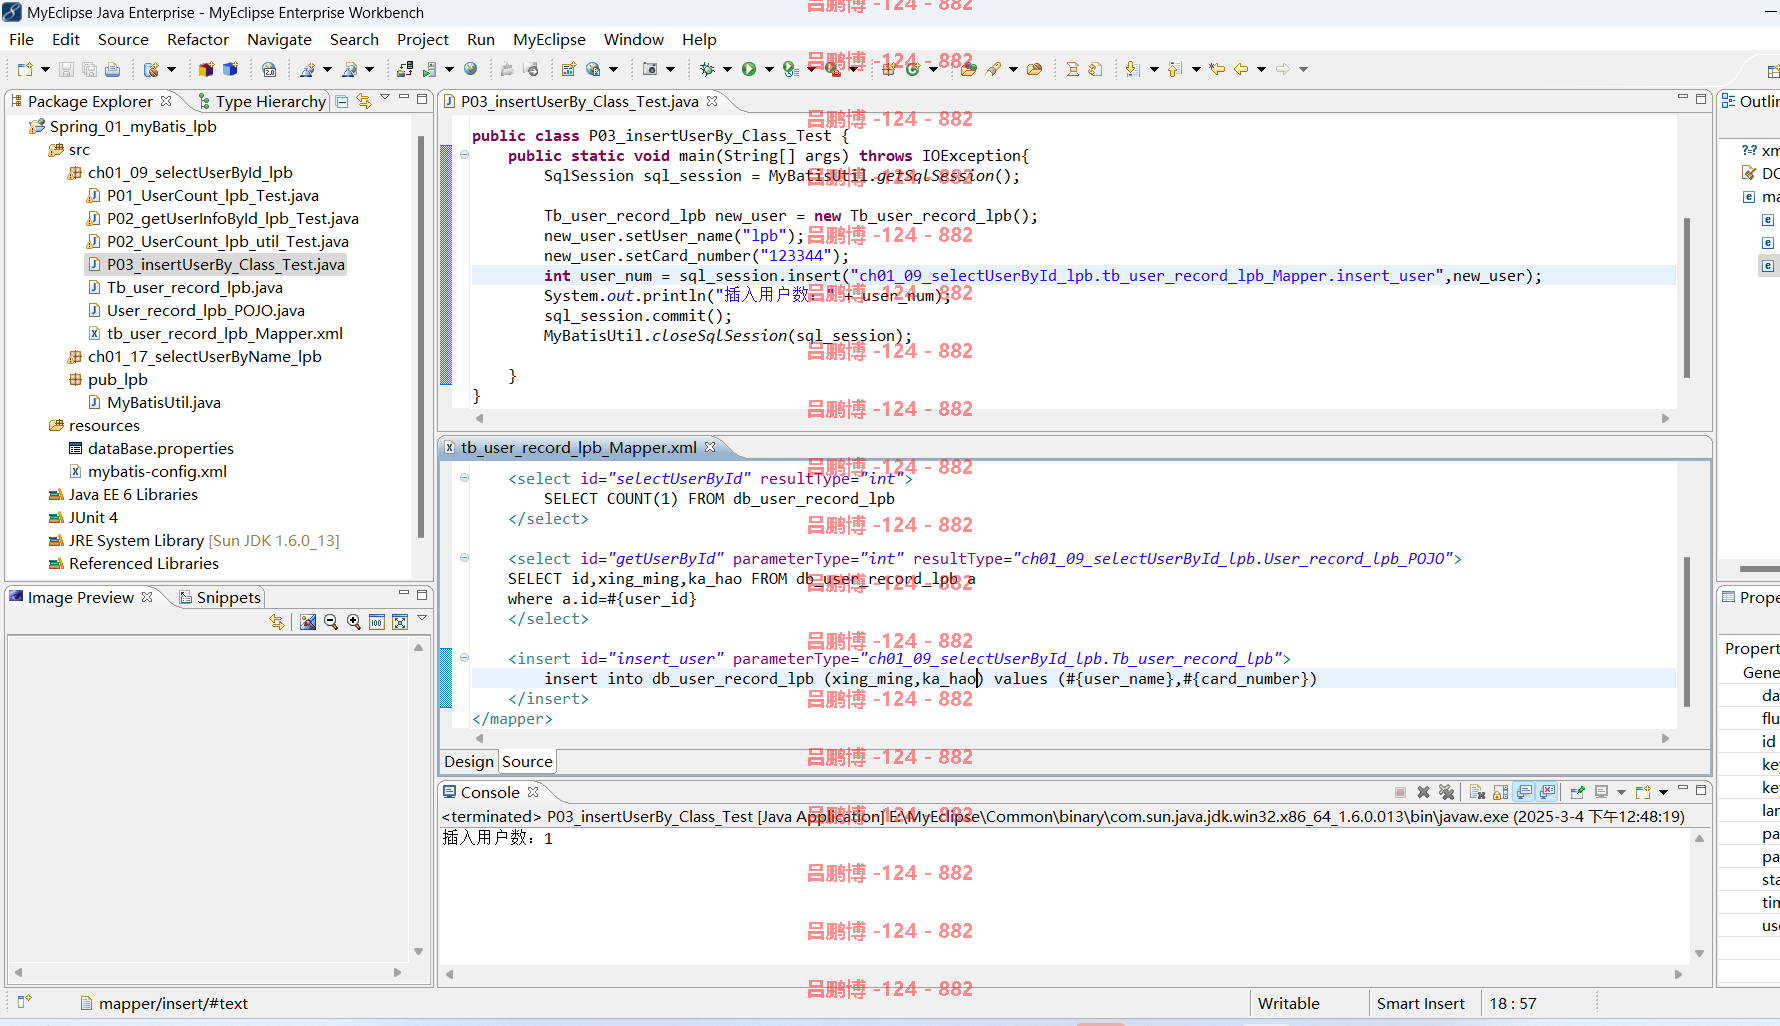The width and height of the screenshot is (1780, 1026).
Task: Click the green Run button in toolbar
Action: pos(749,69)
